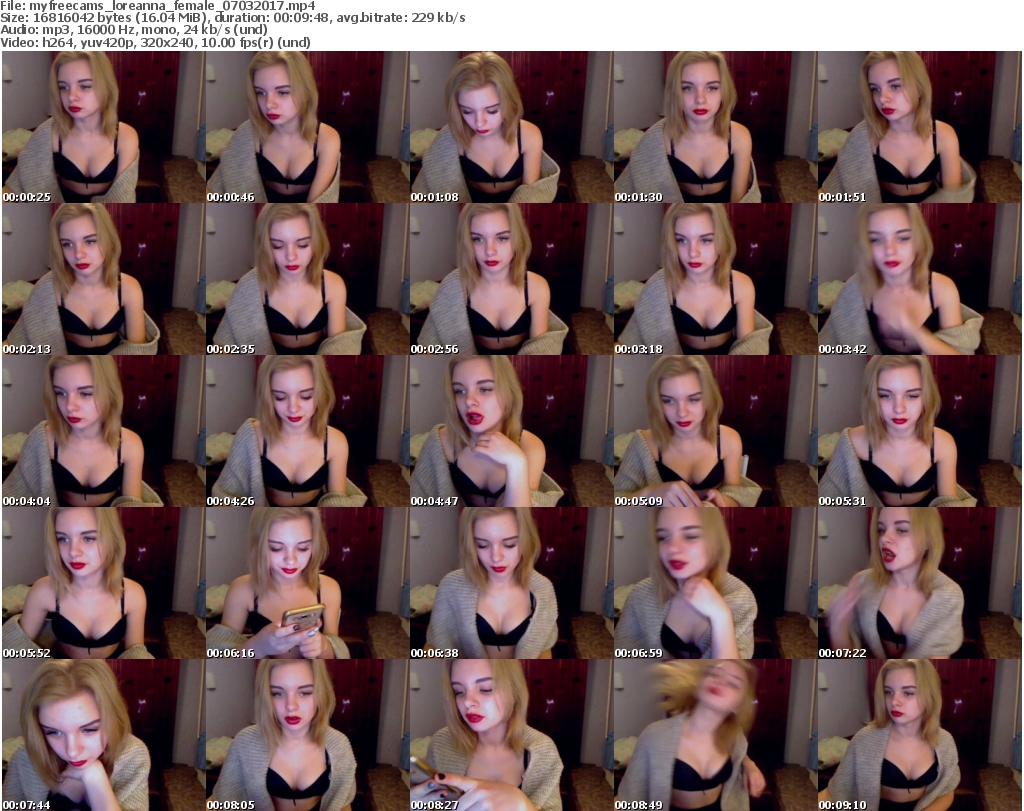Click the preview frame timestamped 00:06:59
The image size is (1024, 811).
[715, 583]
